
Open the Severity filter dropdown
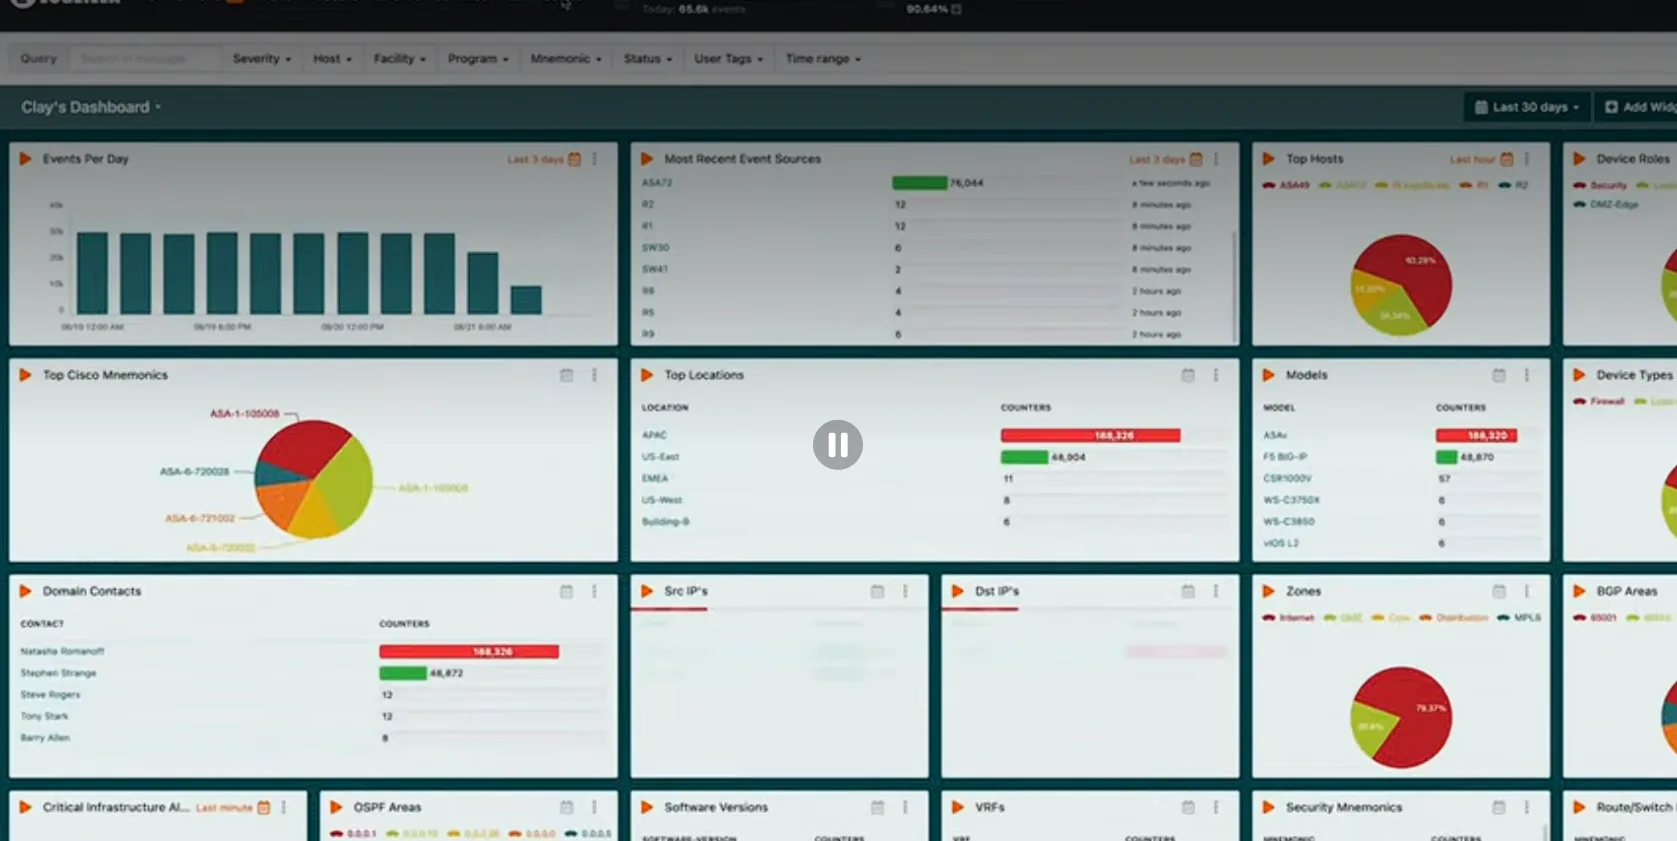(262, 59)
